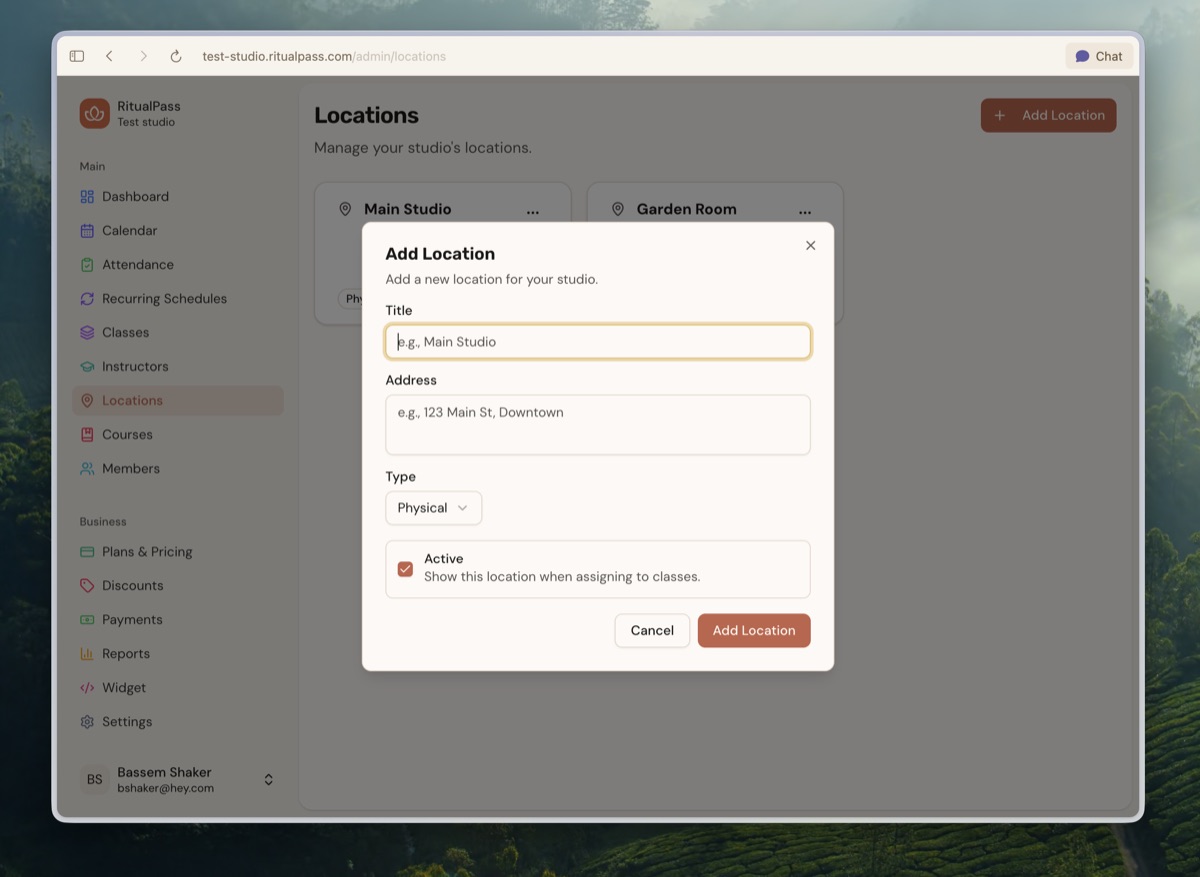Click the Dashboard grid icon in sidebar
This screenshot has width=1200, height=877.
[x=87, y=197]
